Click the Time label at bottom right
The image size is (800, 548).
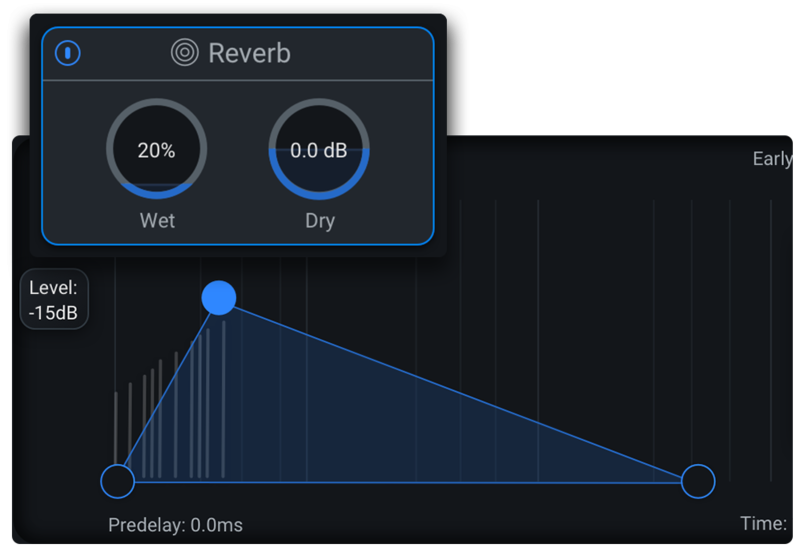764,523
